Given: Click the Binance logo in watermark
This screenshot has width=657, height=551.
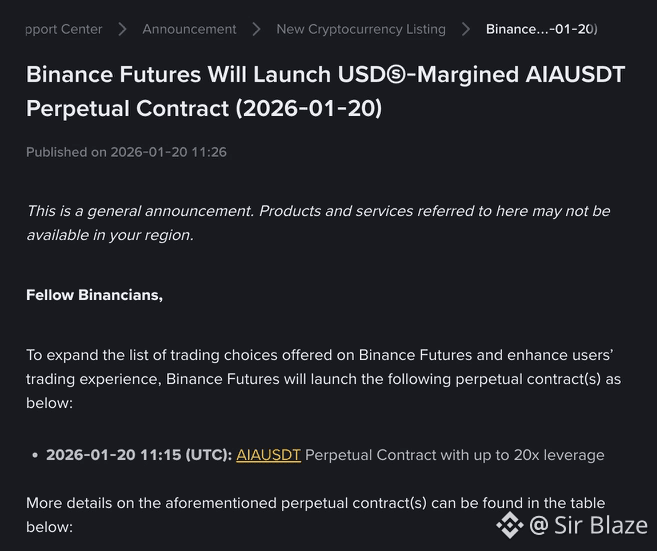Looking at the screenshot, I should pyautogui.click(x=510, y=525).
